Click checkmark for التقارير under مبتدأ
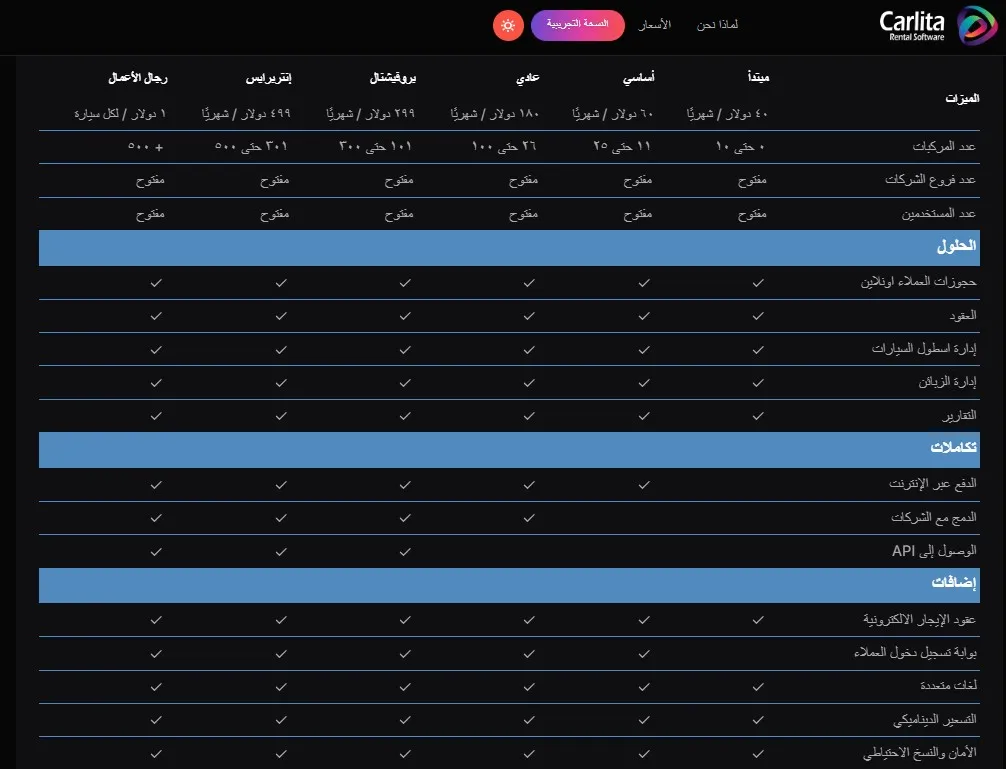 (758, 416)
